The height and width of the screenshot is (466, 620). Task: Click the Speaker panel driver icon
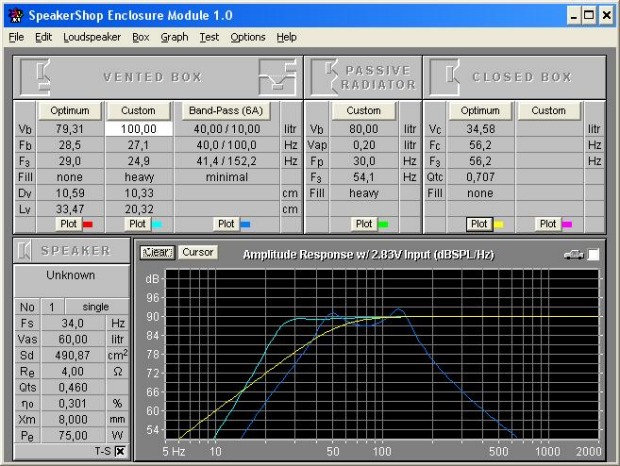(x=24, y=251)
